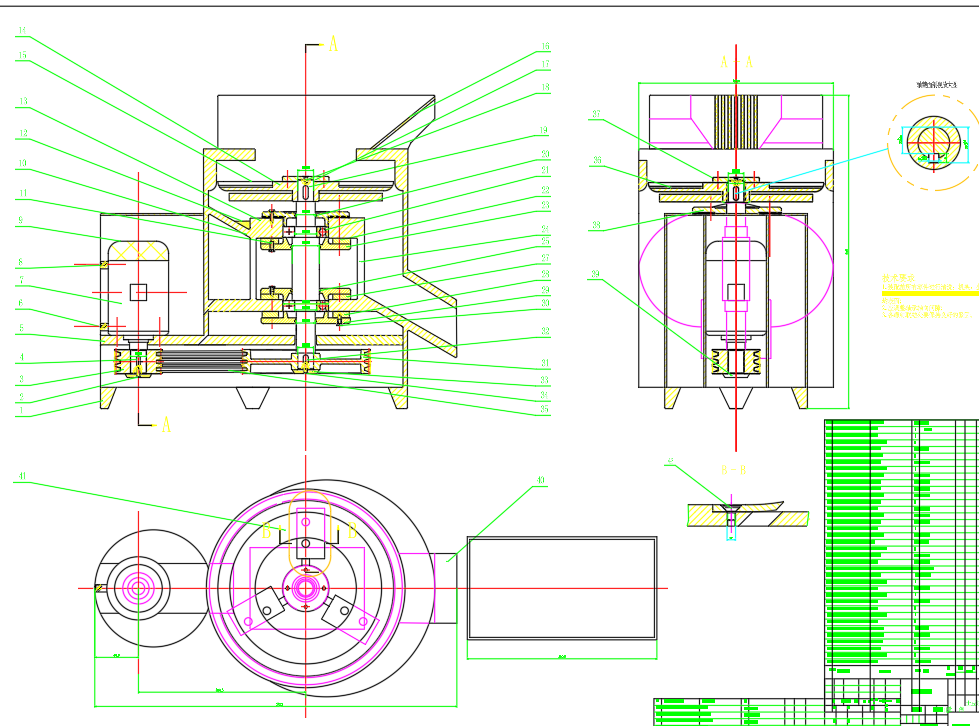Click the part number 36 callout label
The image size is (979, 726).
pos(597,160)
